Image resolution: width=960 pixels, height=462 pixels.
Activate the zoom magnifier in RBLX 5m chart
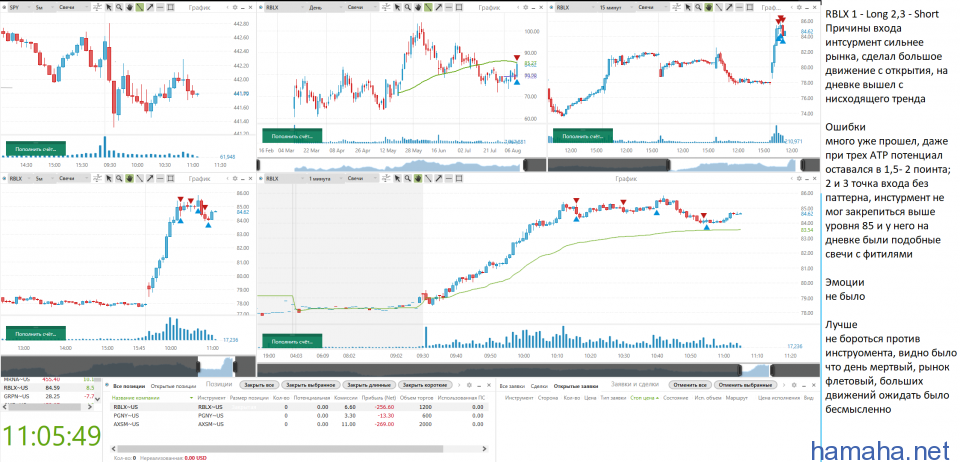(119, 179)
